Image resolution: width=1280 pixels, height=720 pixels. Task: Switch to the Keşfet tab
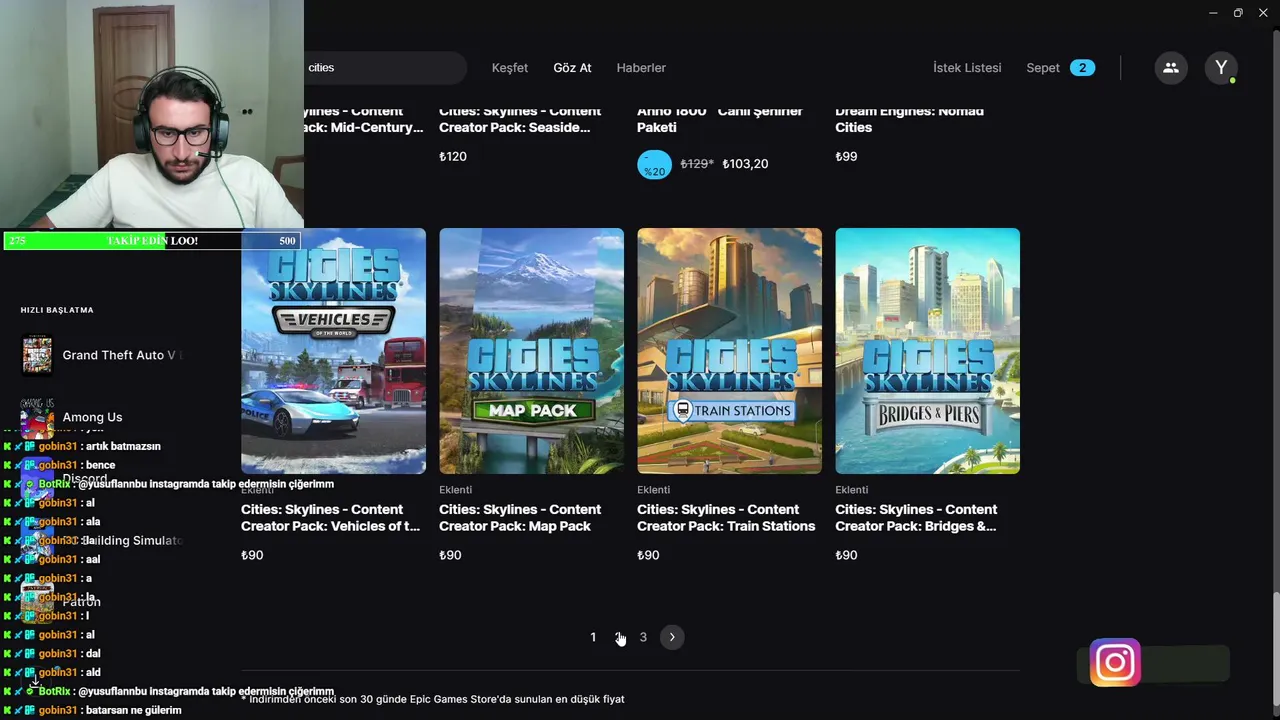tap(510, 68)
